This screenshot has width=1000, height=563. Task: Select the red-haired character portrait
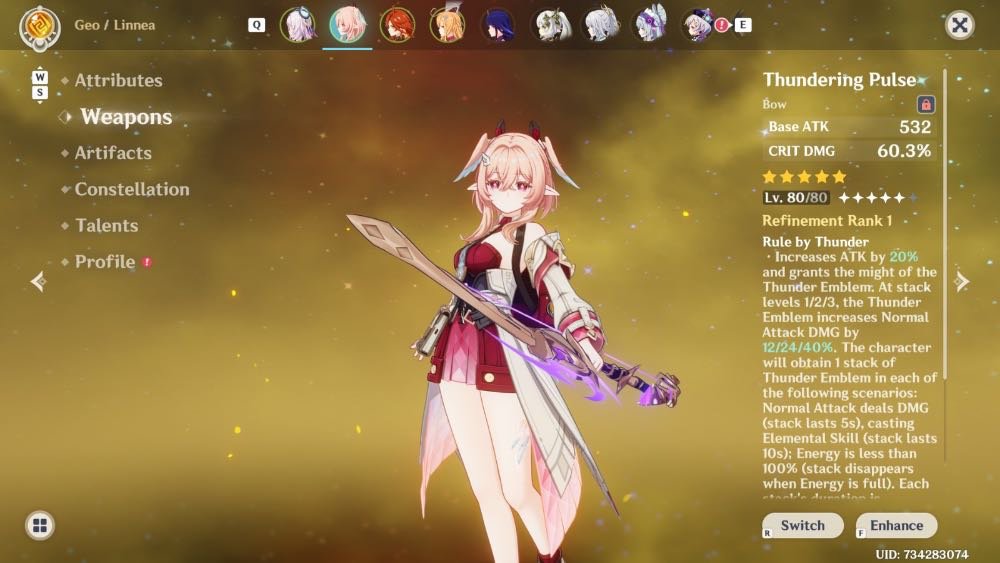click(397, 25)
